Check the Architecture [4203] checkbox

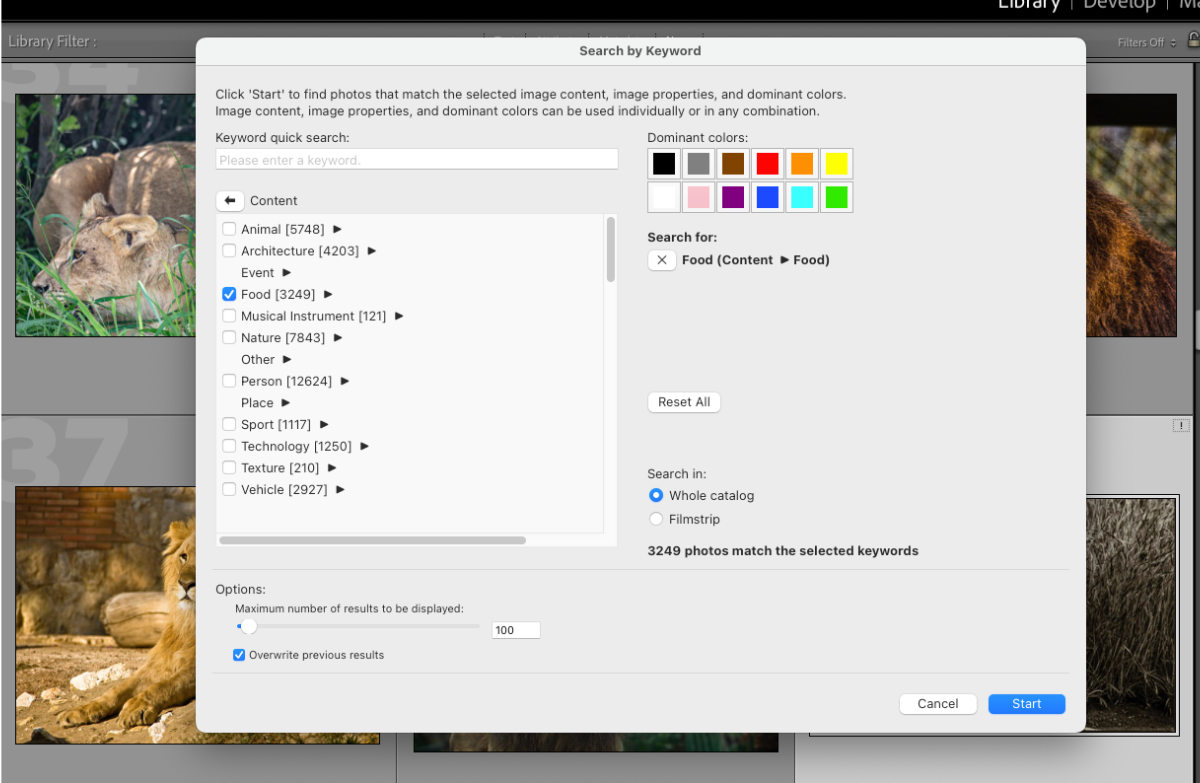[229, 251]
